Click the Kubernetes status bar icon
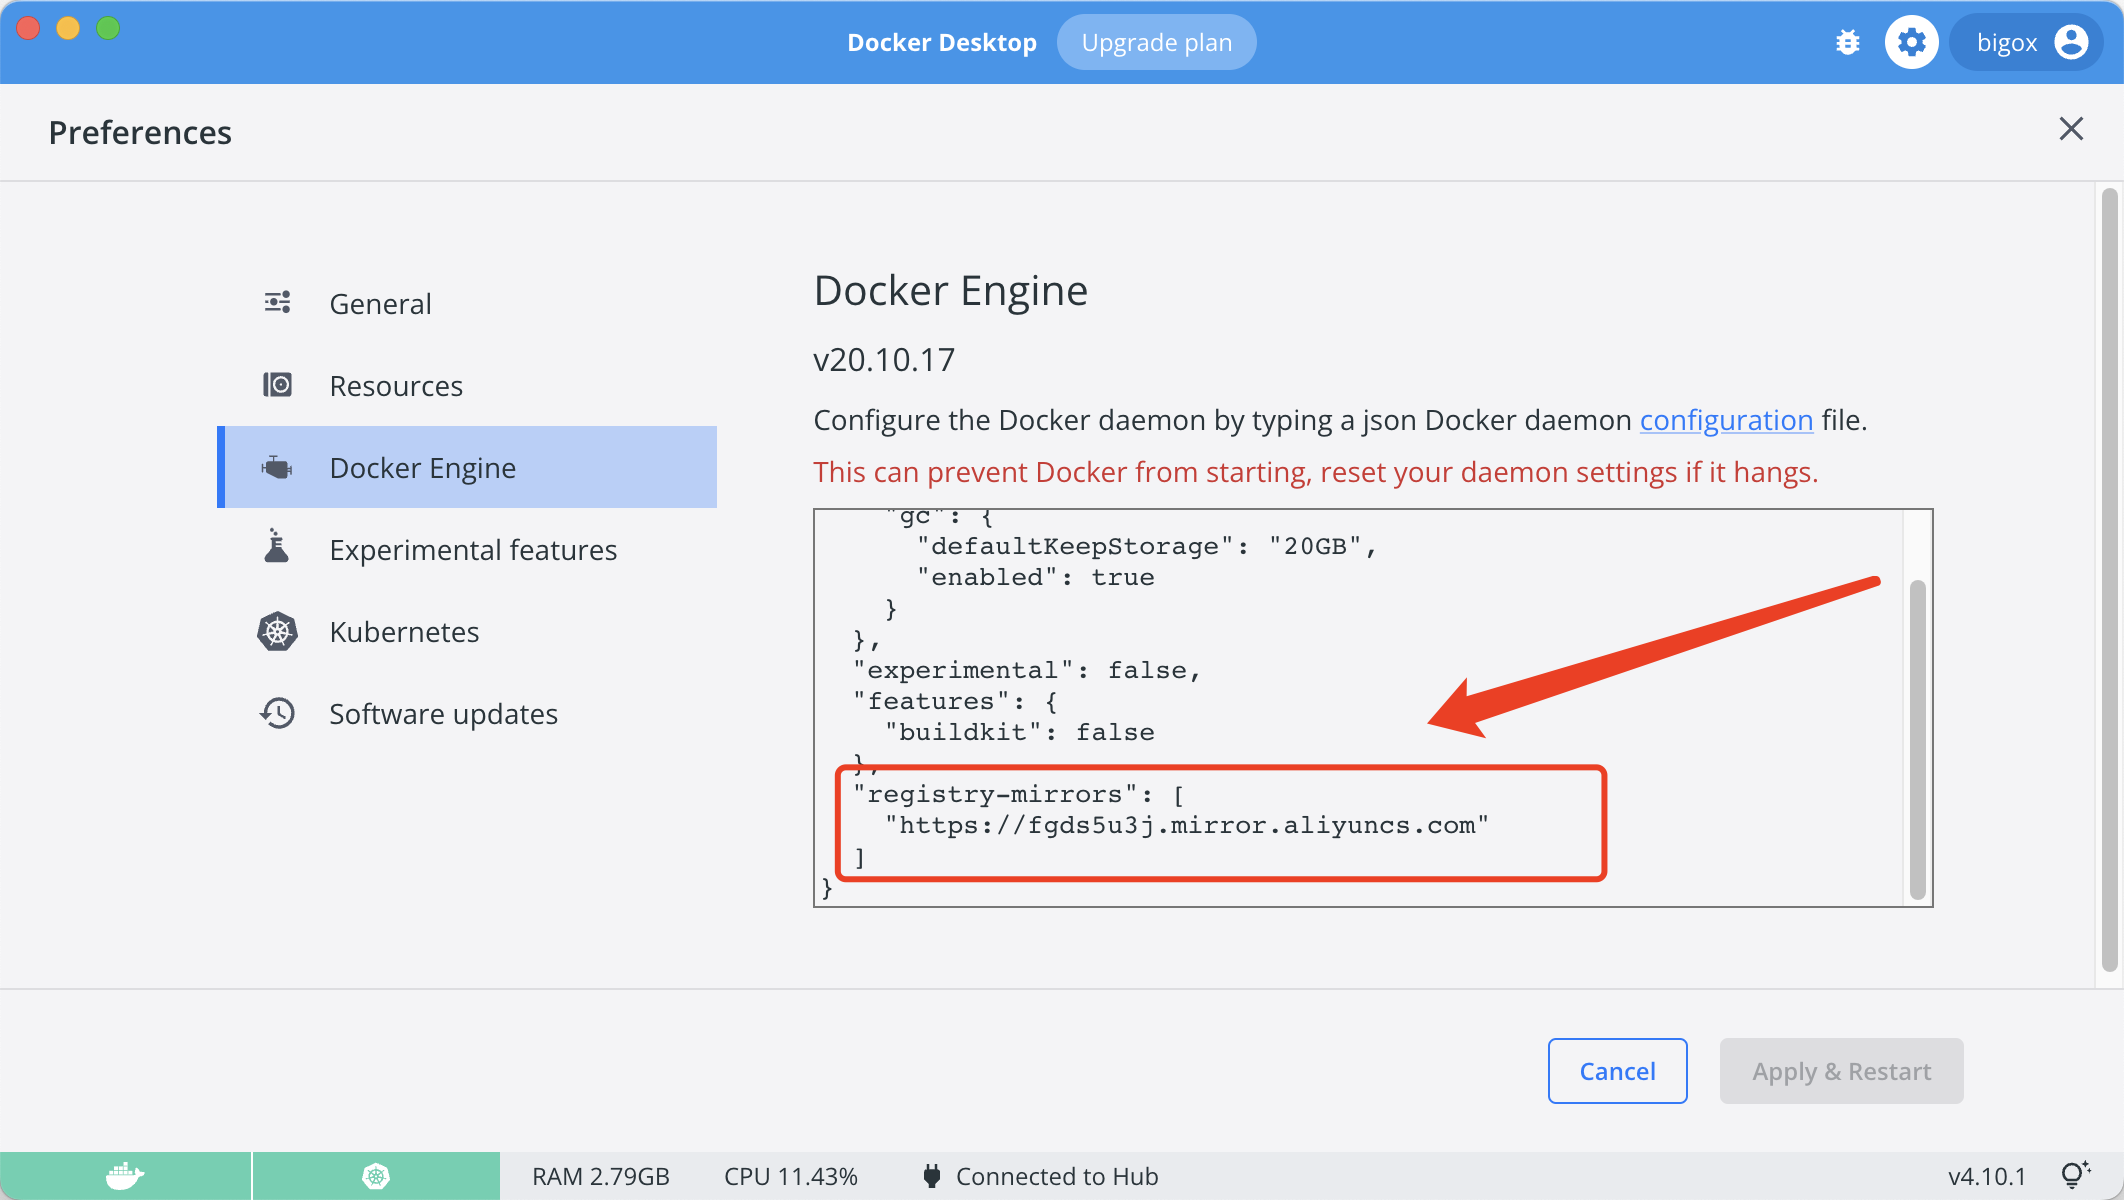 pyautogui.click(x=376, y=1176)
